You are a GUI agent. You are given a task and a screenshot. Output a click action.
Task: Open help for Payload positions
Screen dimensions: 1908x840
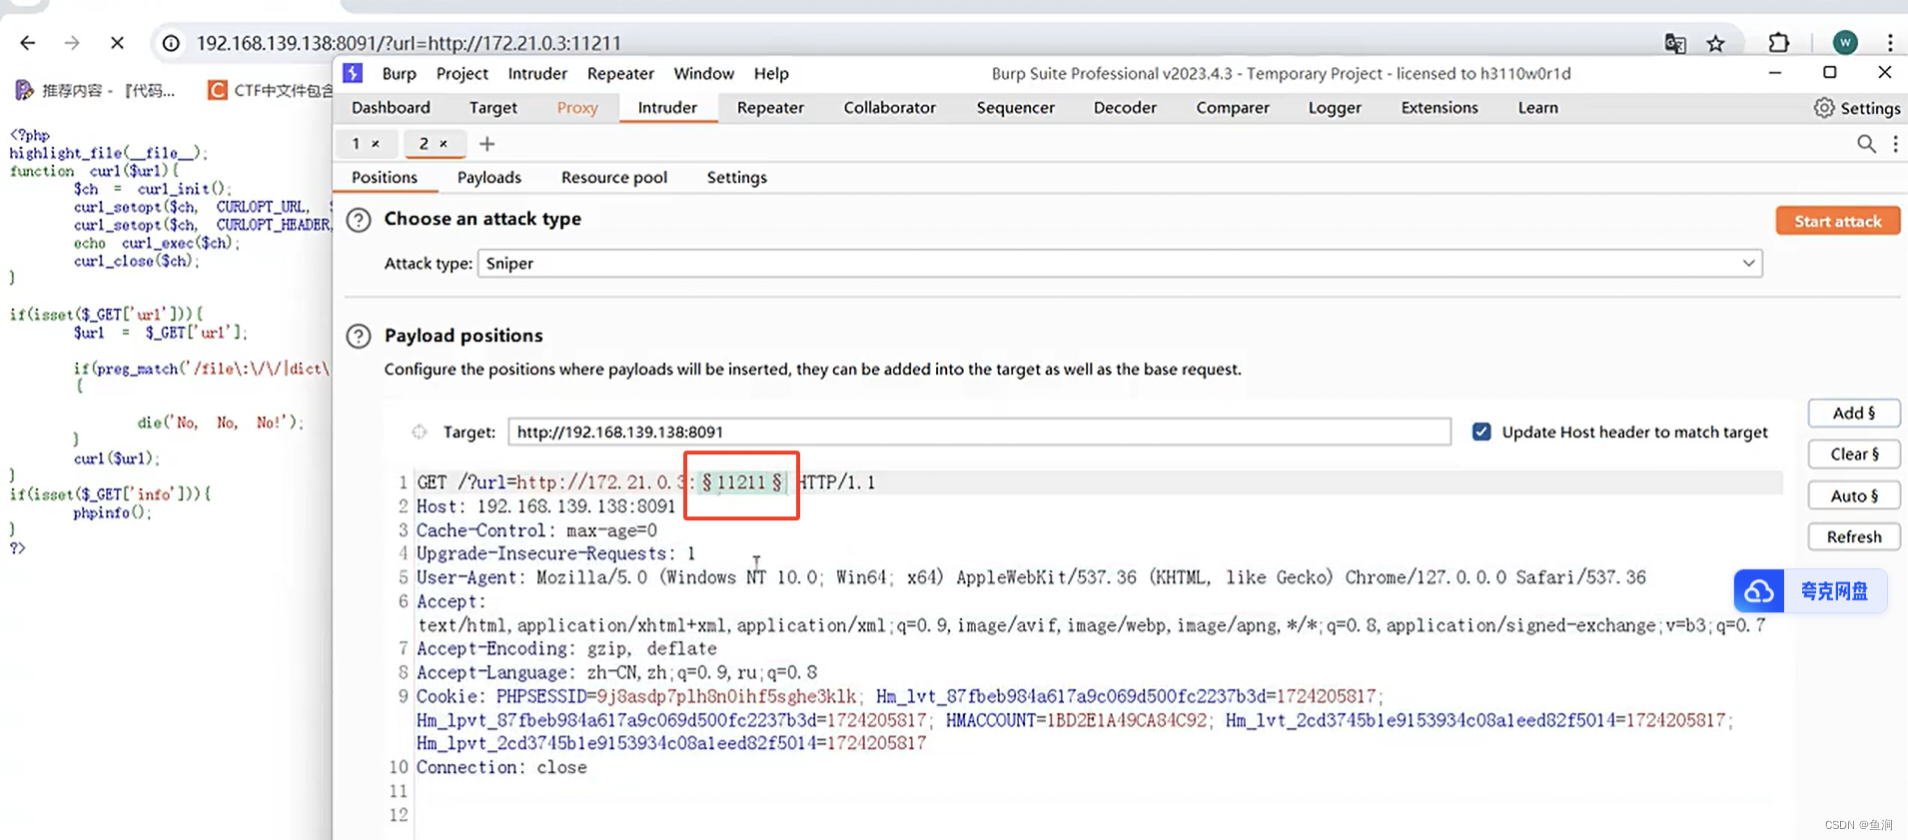(x=358, y=336)
